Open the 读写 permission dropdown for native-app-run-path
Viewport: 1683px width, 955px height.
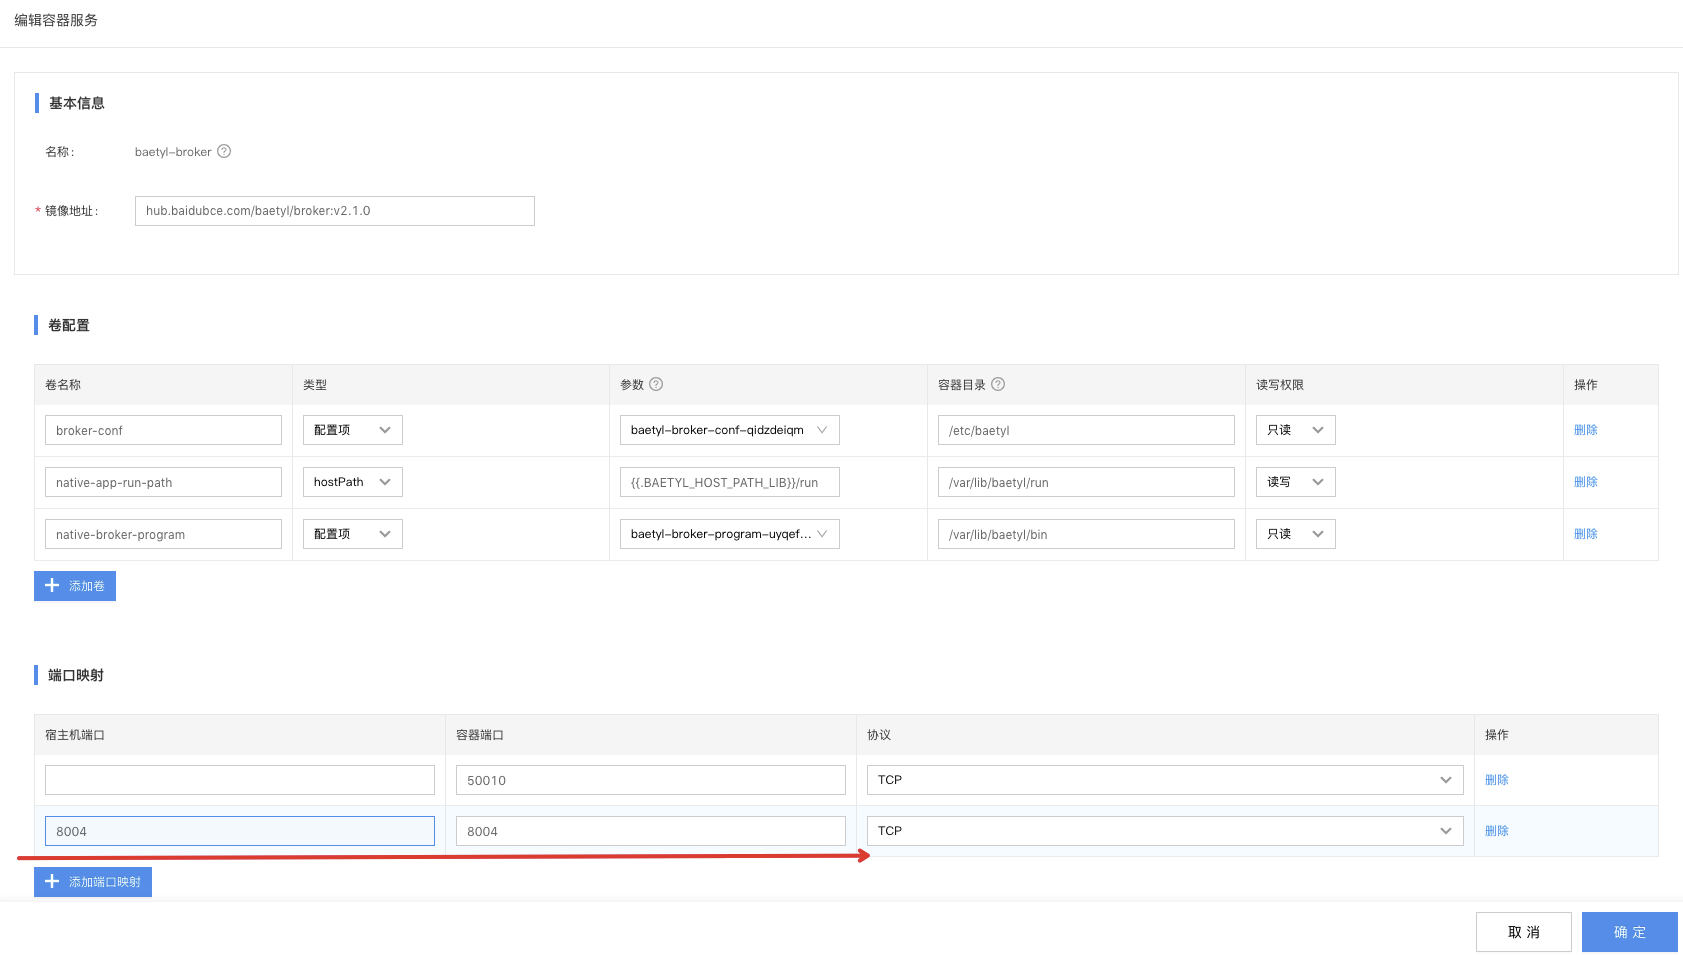1296,482
